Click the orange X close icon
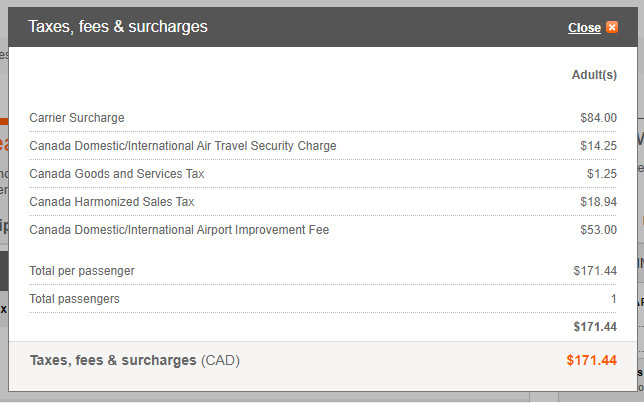The width and height of the screenshot is (644, 403). (612, 28)
